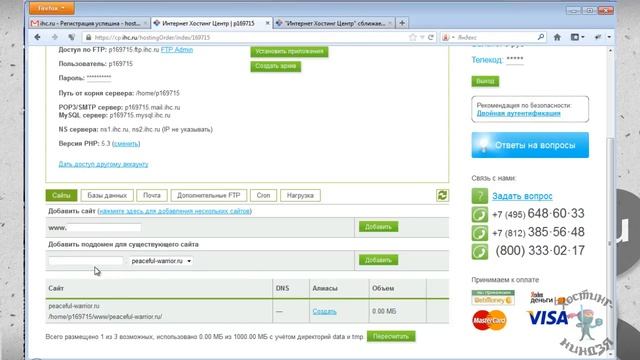Open the Почта tab
This screenshot has width=640, height=360.
tap(152, 196)
